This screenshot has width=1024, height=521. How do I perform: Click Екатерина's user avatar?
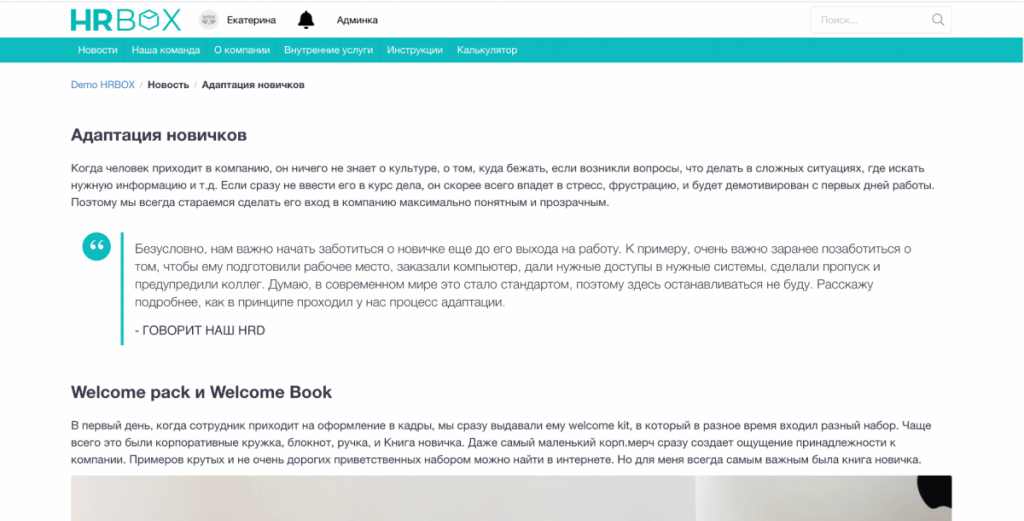pos(208,20)
